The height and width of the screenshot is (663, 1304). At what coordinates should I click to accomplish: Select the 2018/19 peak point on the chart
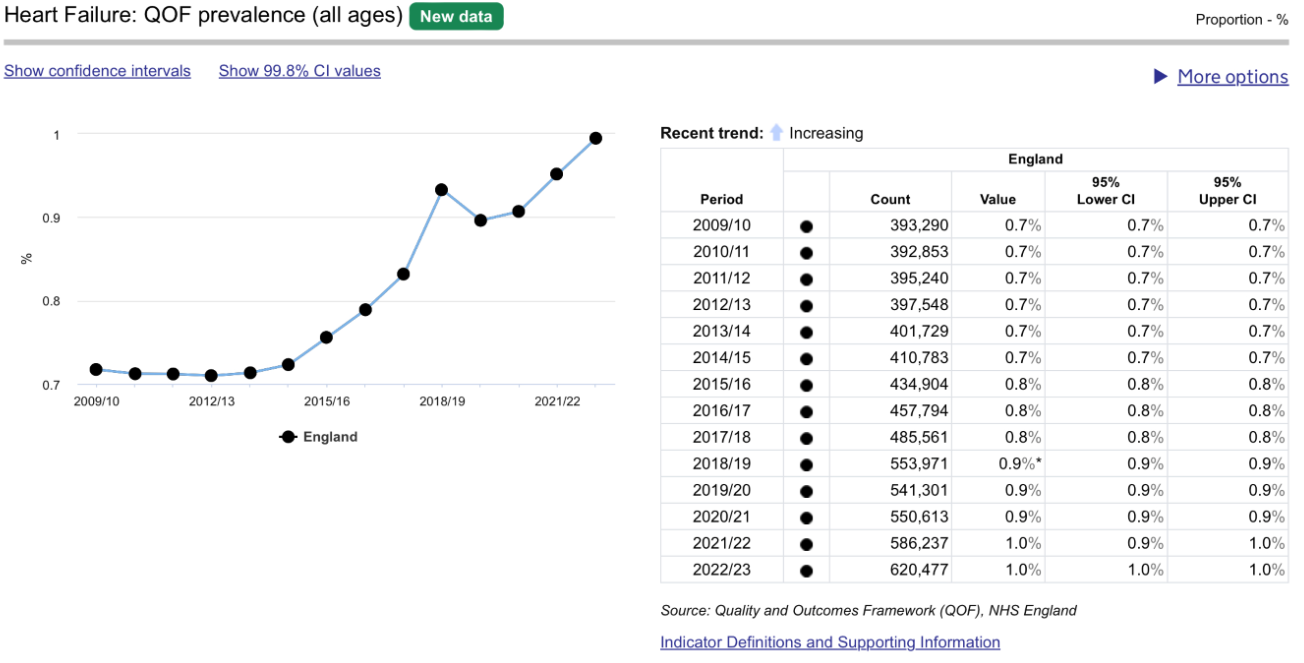(x=443, y=188)
